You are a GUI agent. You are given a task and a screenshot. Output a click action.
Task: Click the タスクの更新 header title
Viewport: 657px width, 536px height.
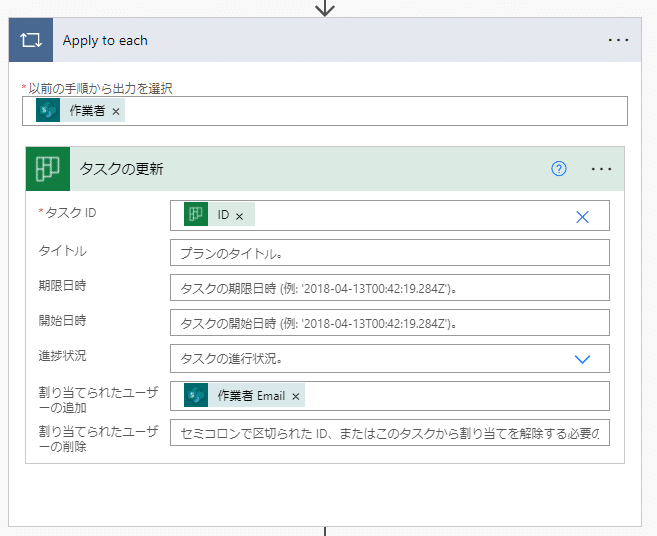coord(122,169)
